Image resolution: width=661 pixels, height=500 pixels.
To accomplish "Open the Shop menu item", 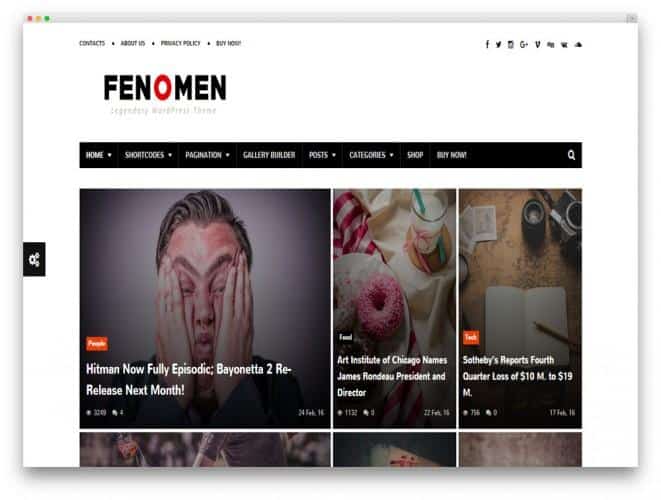I will tap(415, 155).
